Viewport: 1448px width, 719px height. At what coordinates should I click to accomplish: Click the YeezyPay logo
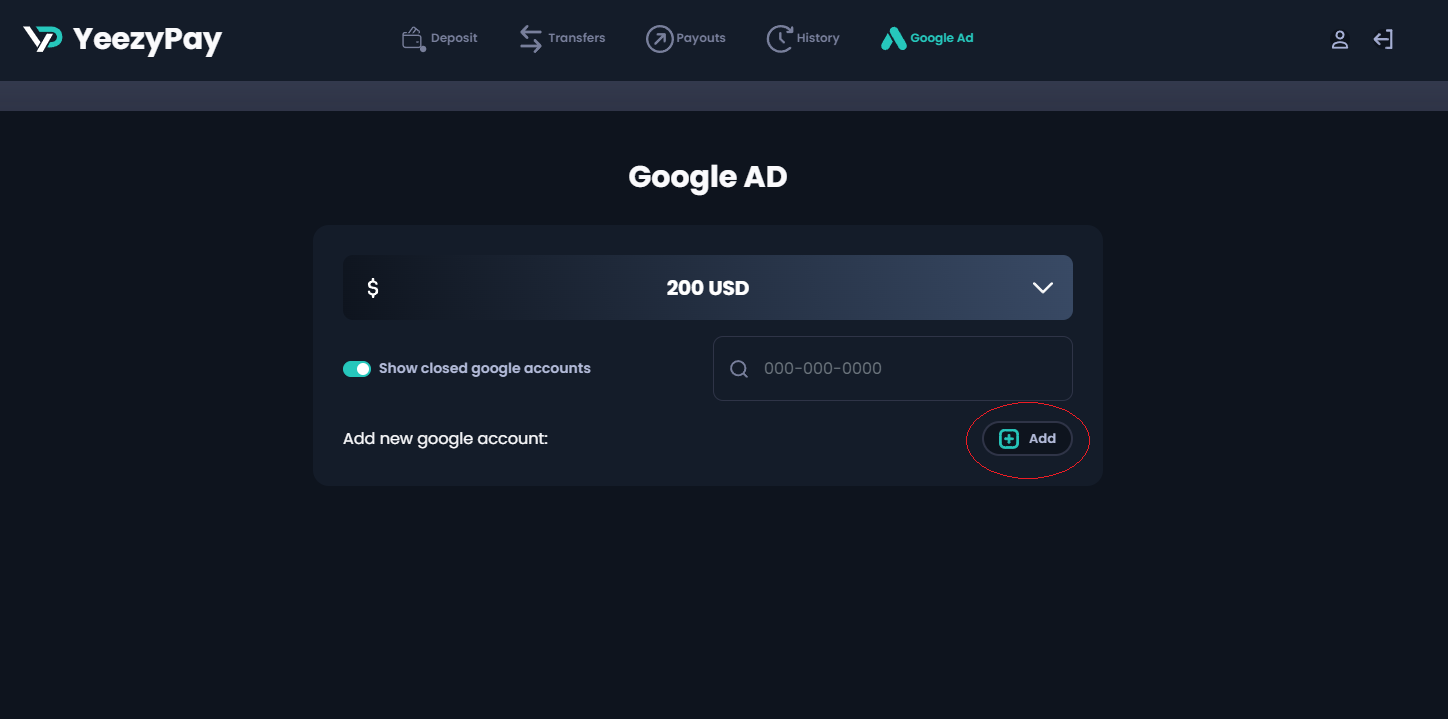pyautogui.click(x=122, y=39)
